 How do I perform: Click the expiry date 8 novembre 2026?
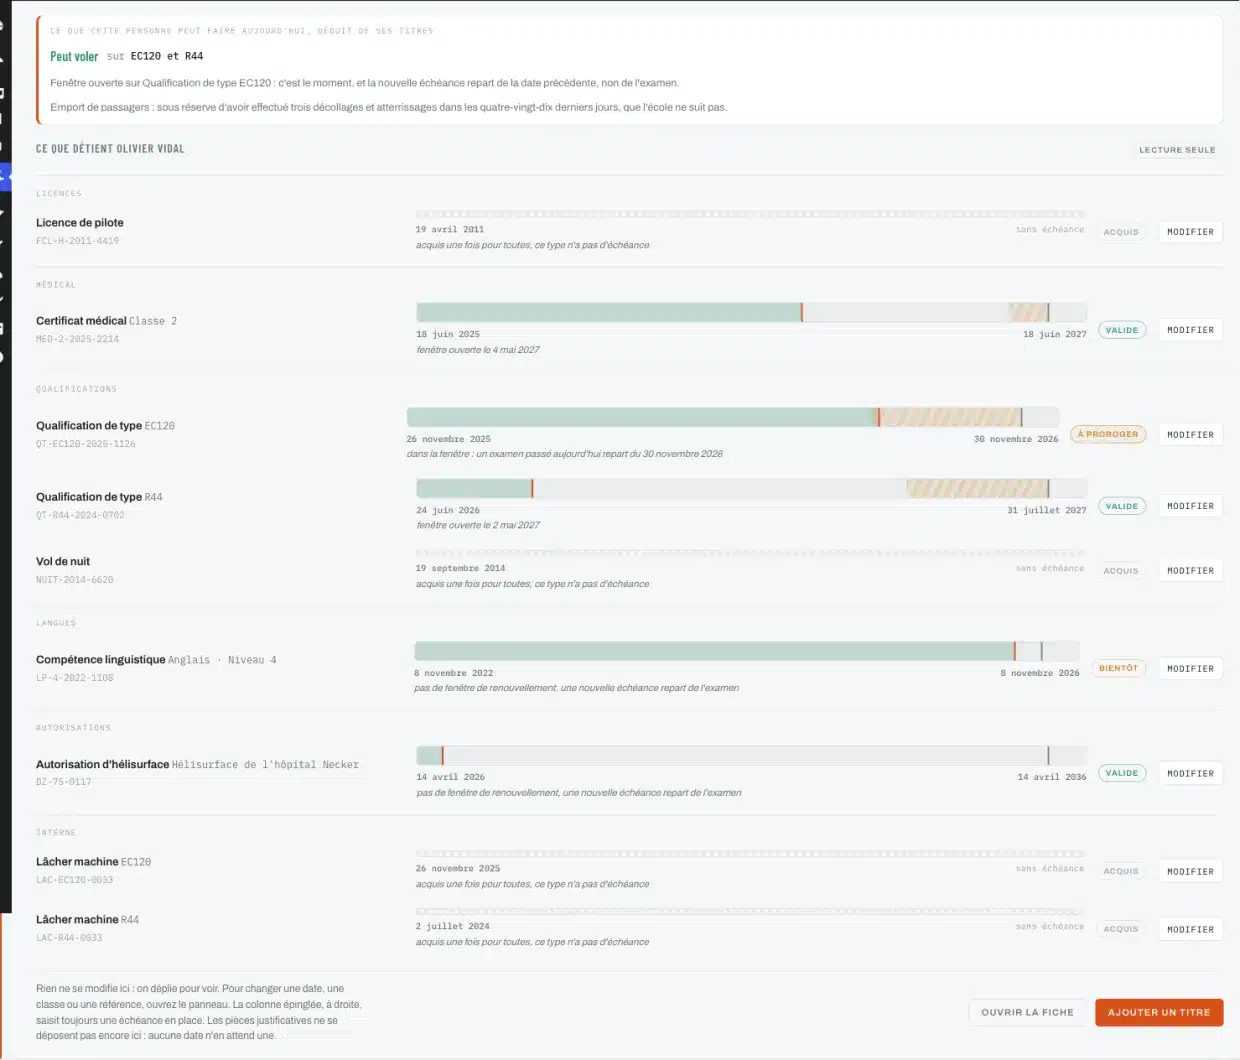1040,673
